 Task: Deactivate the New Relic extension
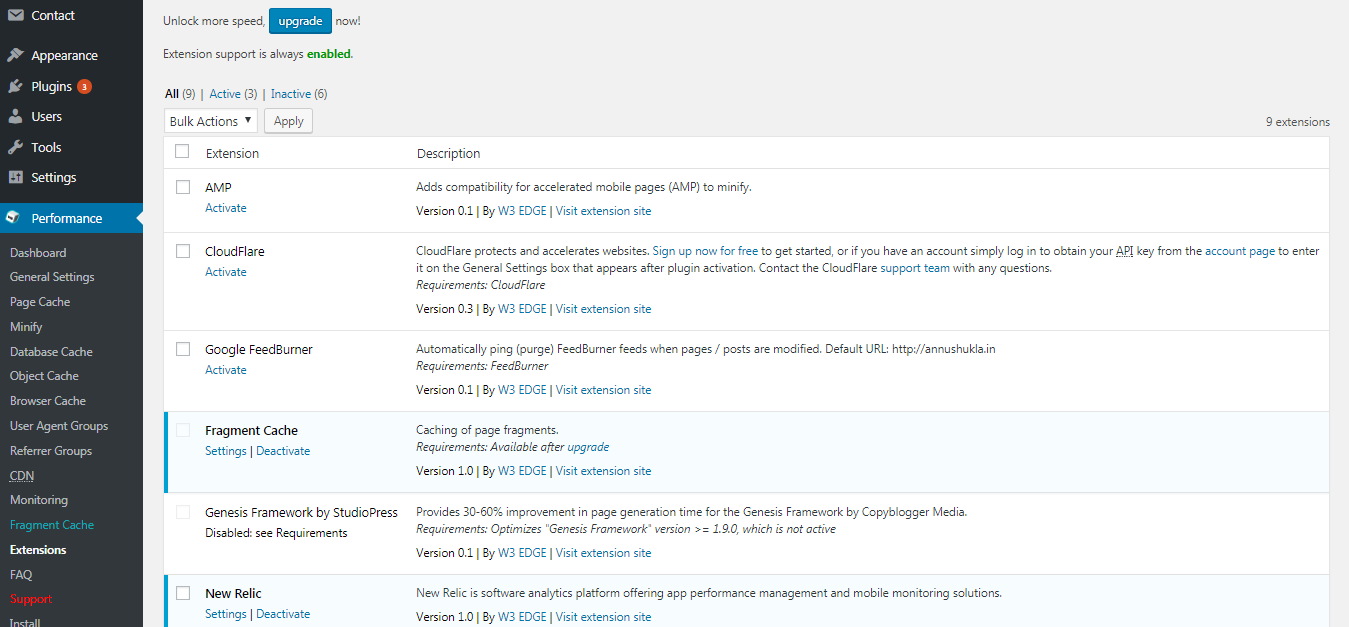283,614
